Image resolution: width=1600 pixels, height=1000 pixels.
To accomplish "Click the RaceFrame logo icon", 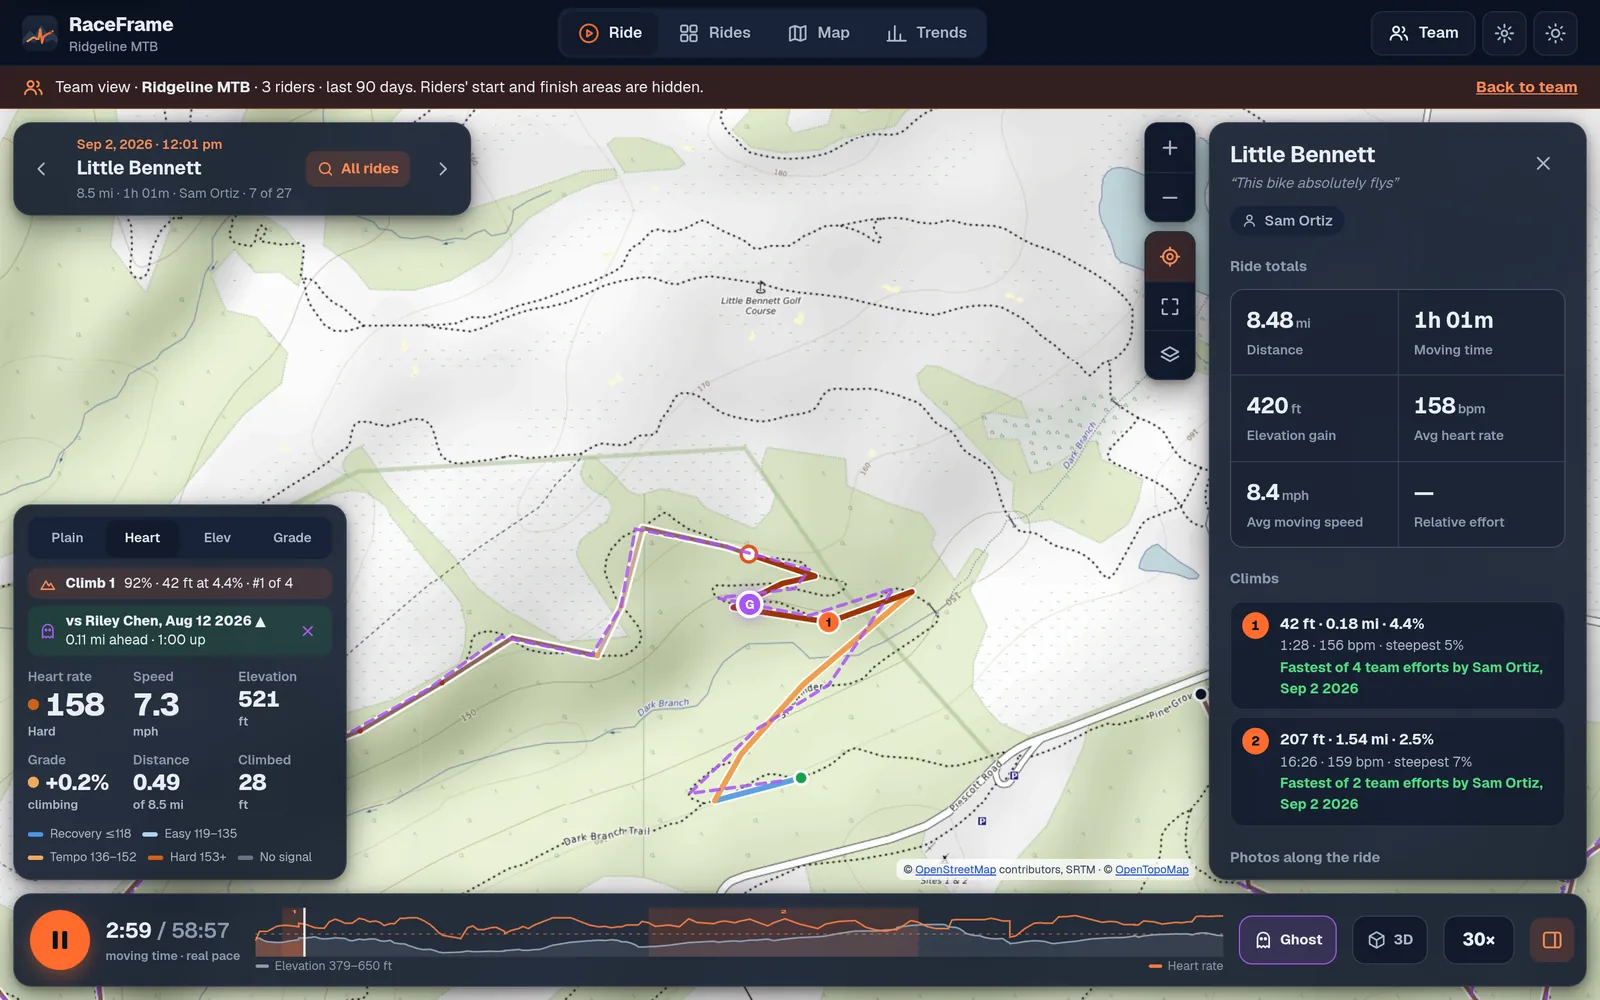I will click(40, 33).
